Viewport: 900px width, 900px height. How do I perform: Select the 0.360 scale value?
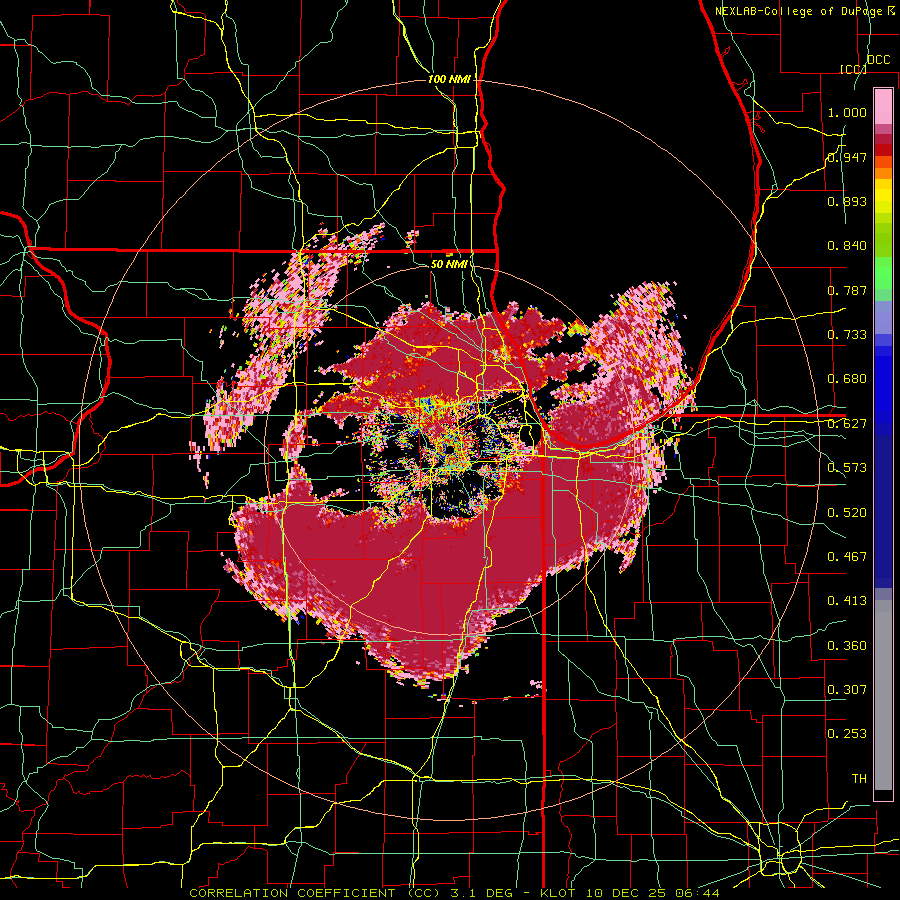[847, 646]
